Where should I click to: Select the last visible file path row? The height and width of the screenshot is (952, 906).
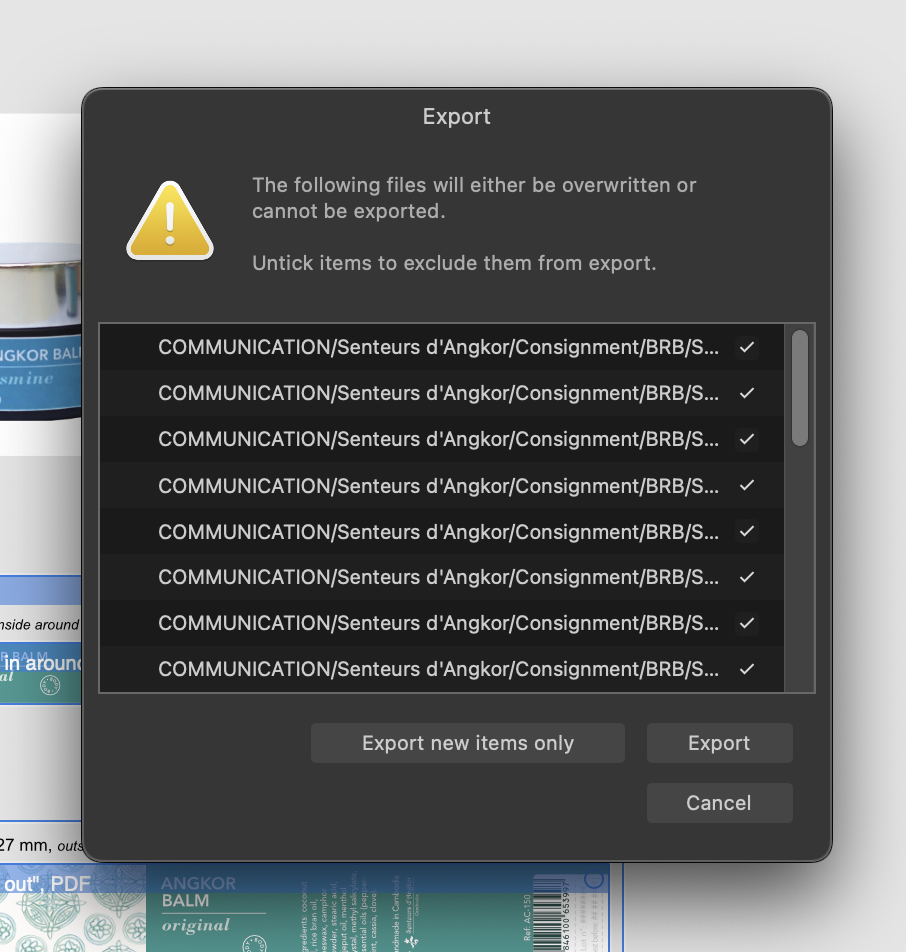(442, 669)
